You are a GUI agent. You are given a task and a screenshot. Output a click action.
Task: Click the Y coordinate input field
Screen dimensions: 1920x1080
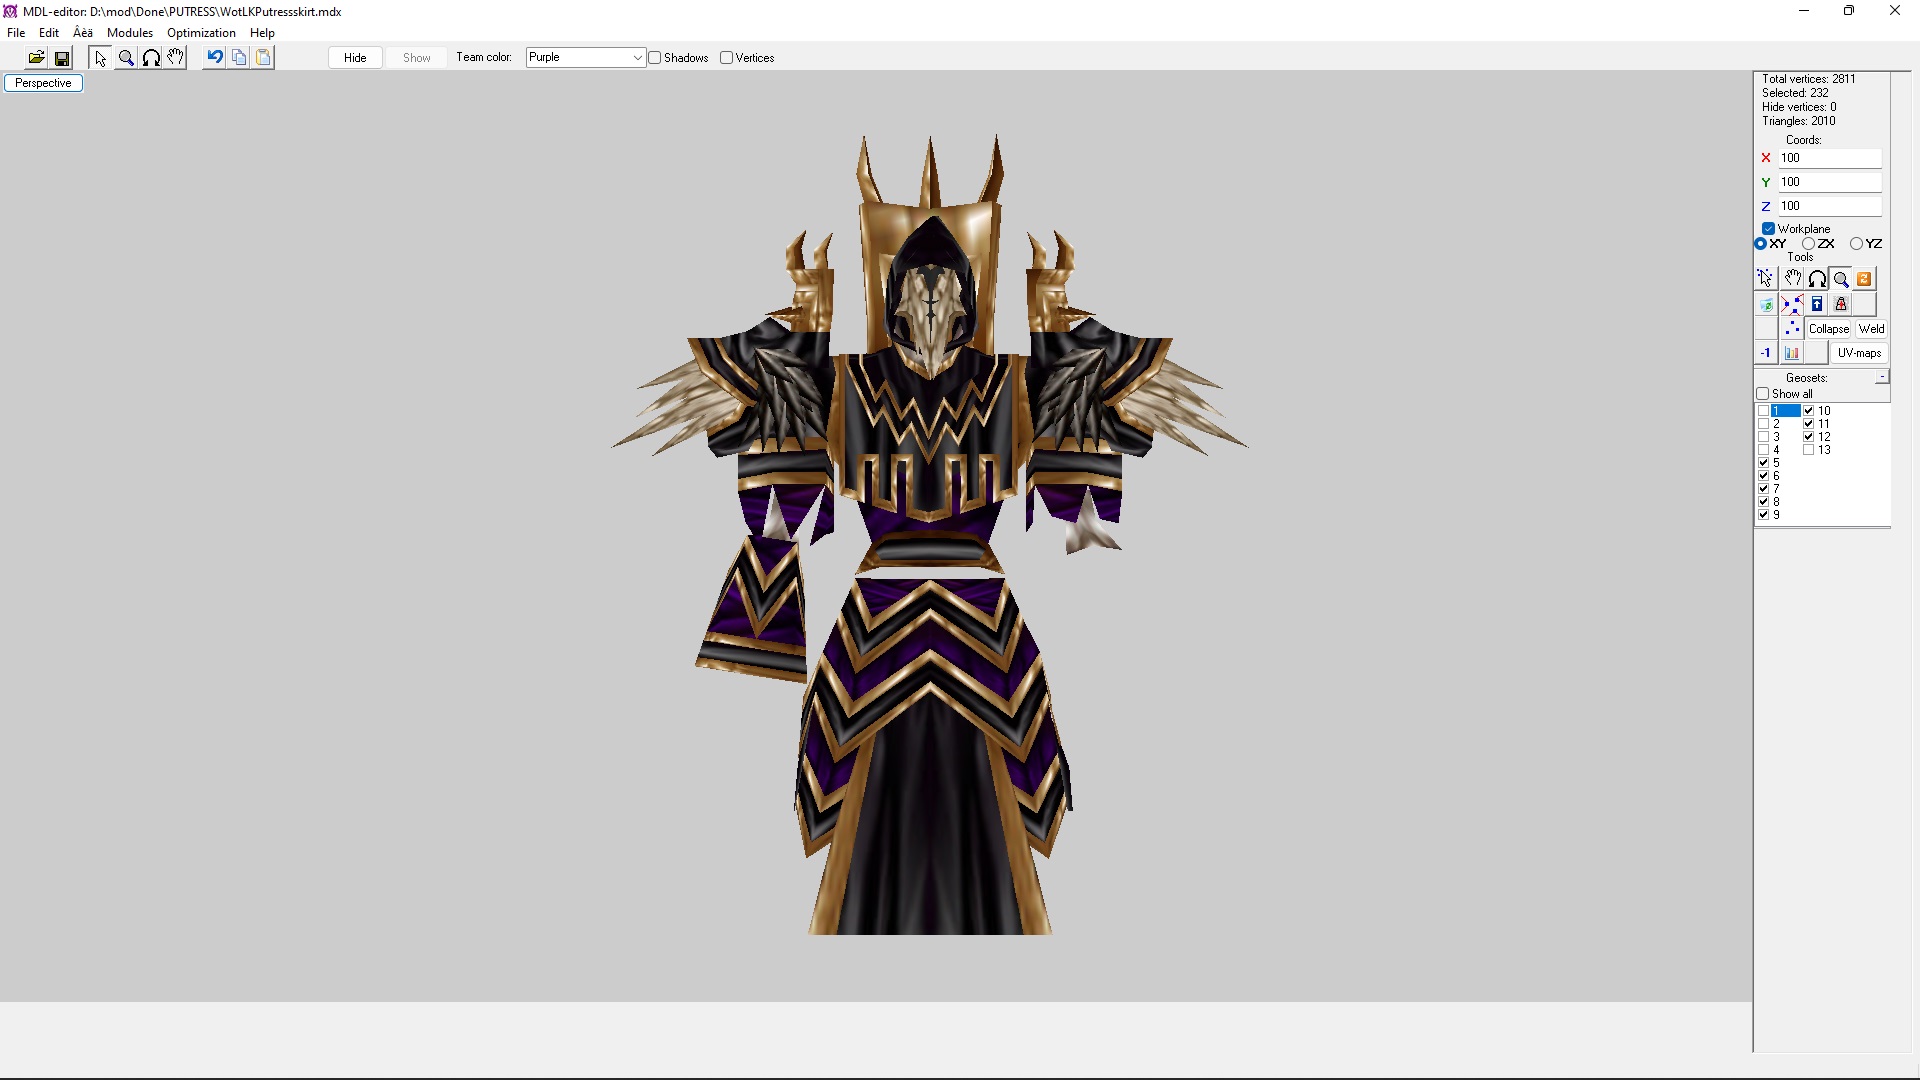click(x=1830, y=182)
